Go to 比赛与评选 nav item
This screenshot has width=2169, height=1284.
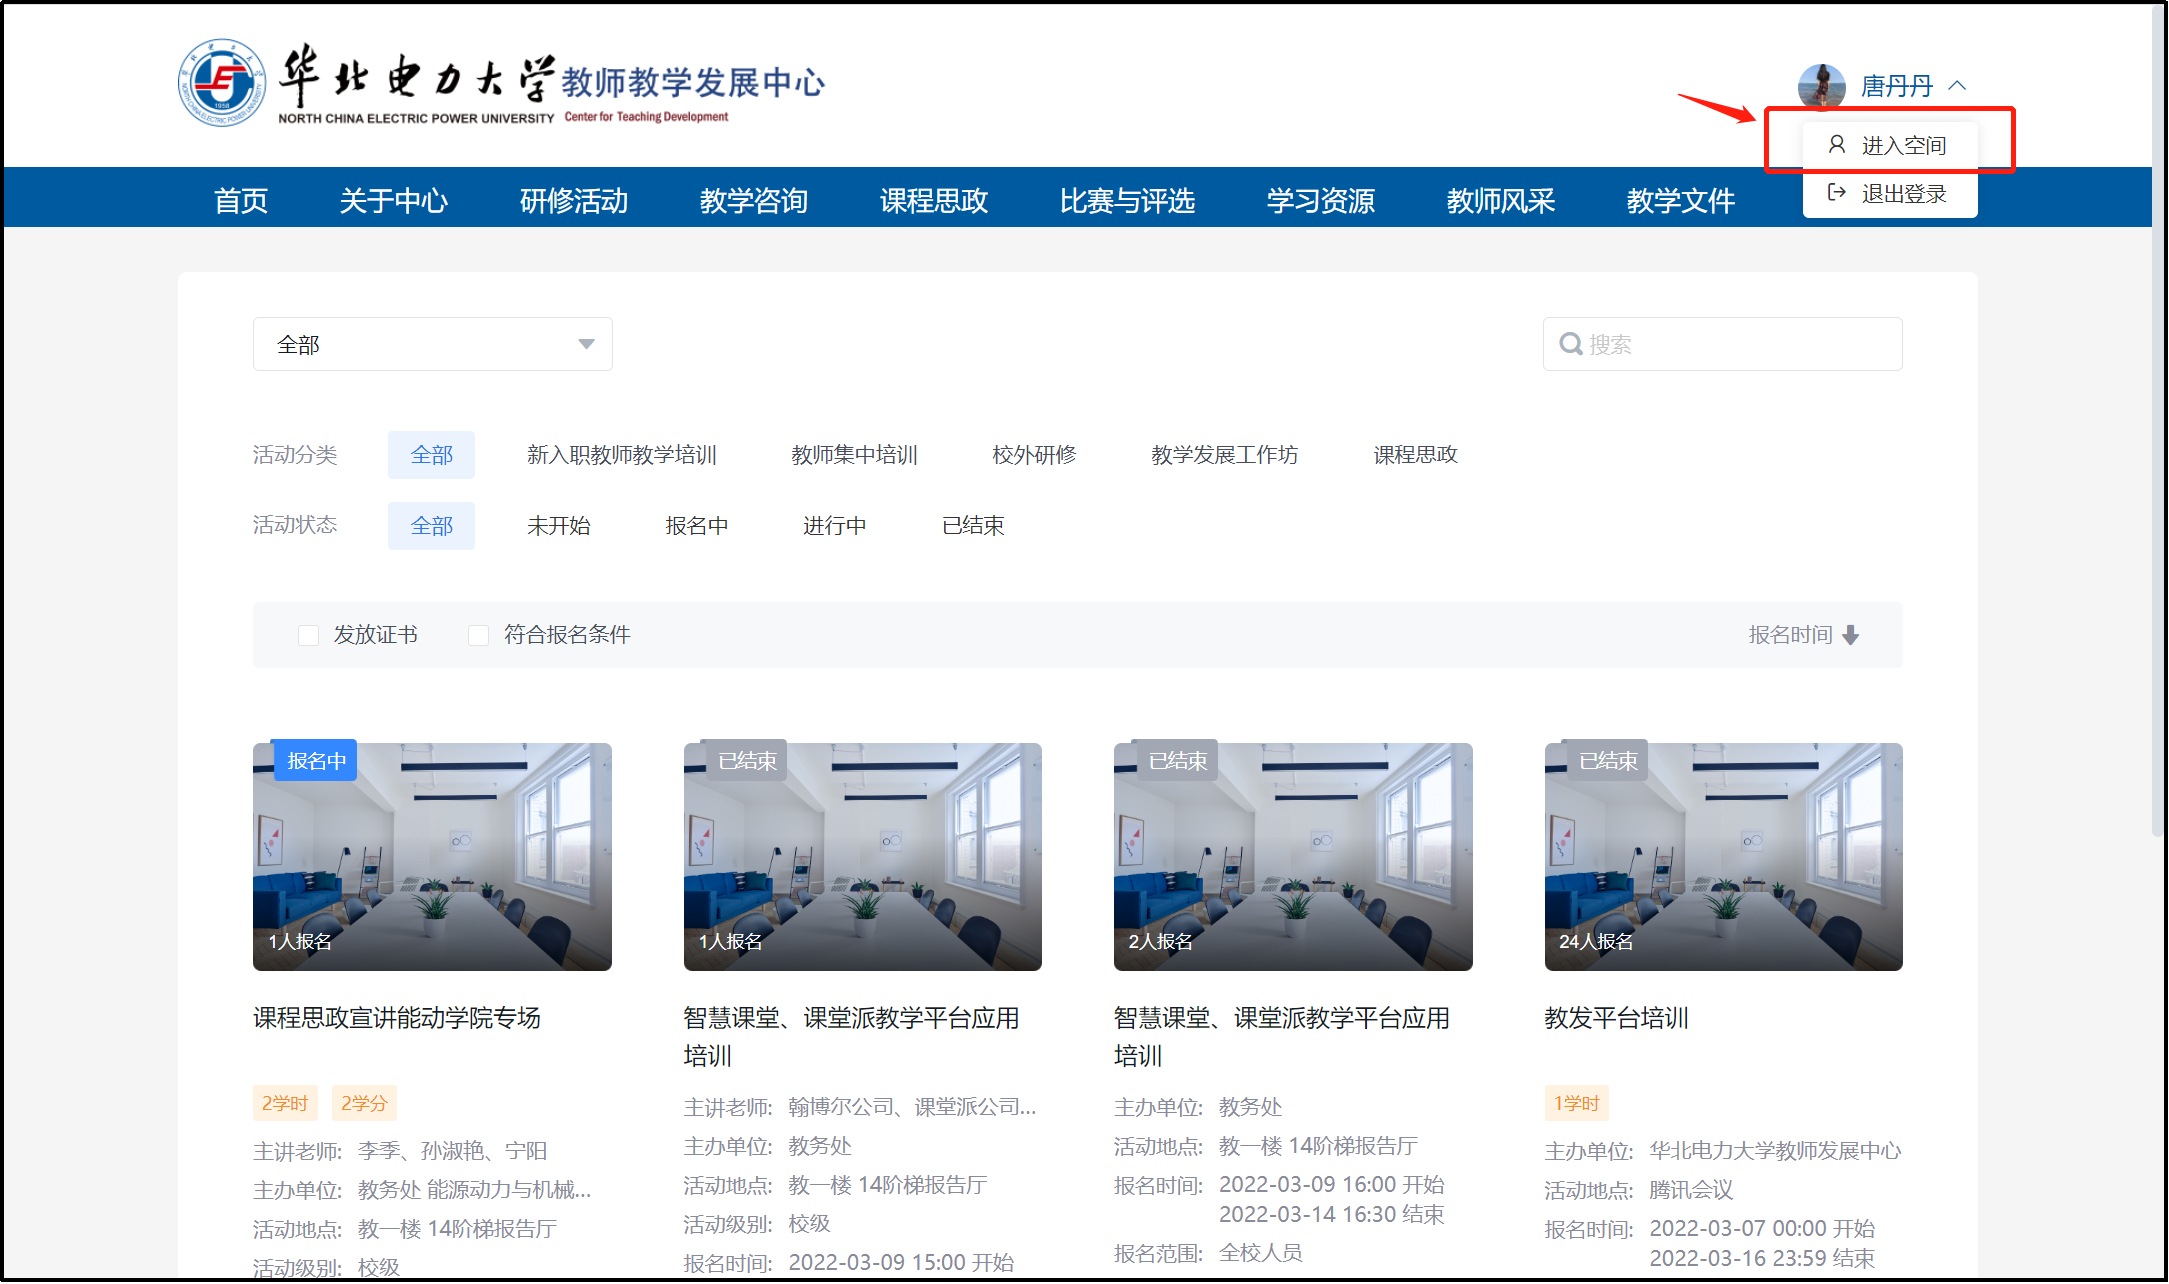[1127, 201]
